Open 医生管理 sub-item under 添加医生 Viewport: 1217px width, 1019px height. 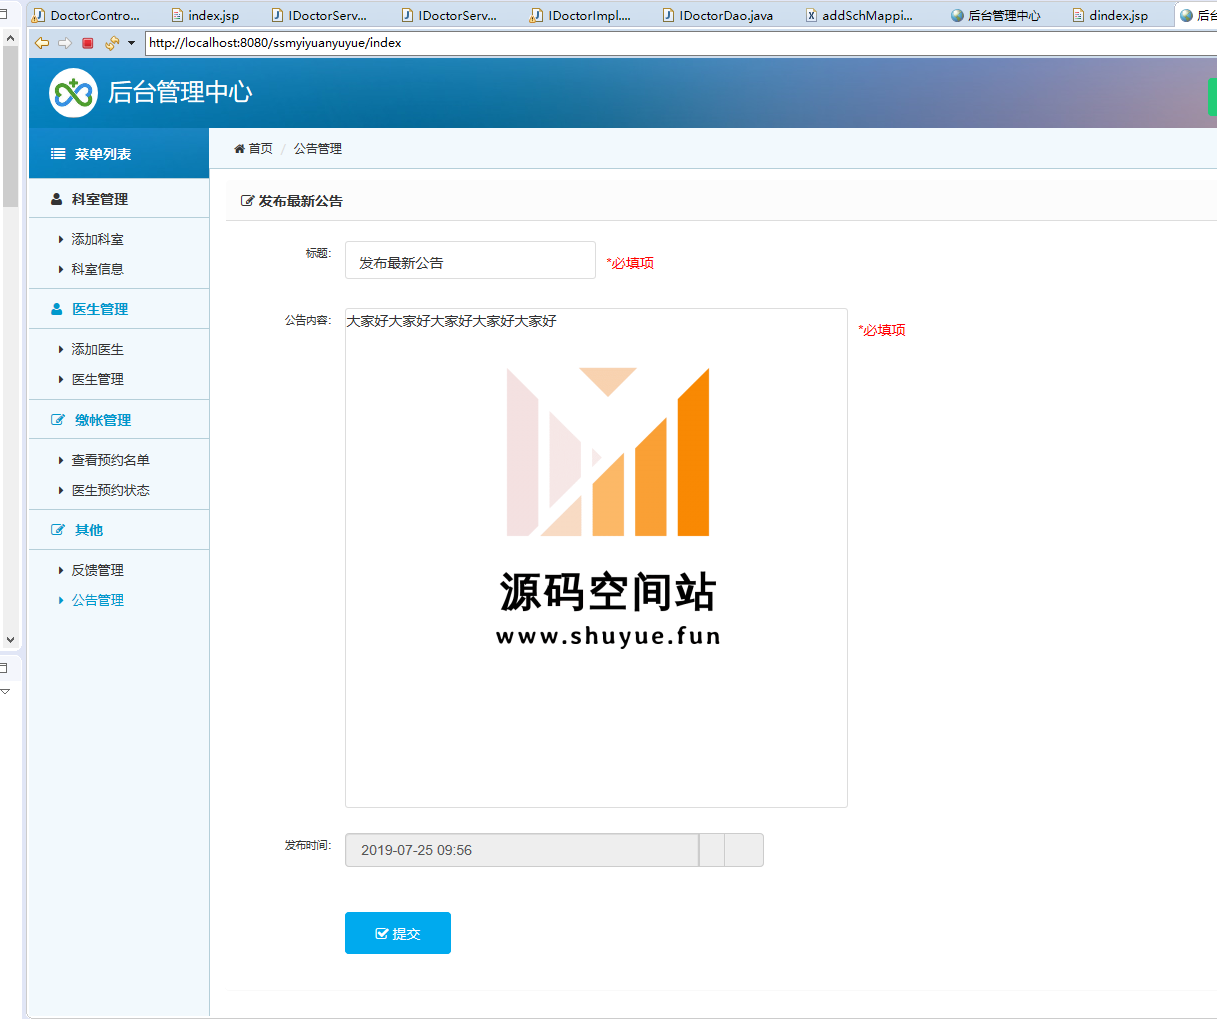[x=97, y=379]
